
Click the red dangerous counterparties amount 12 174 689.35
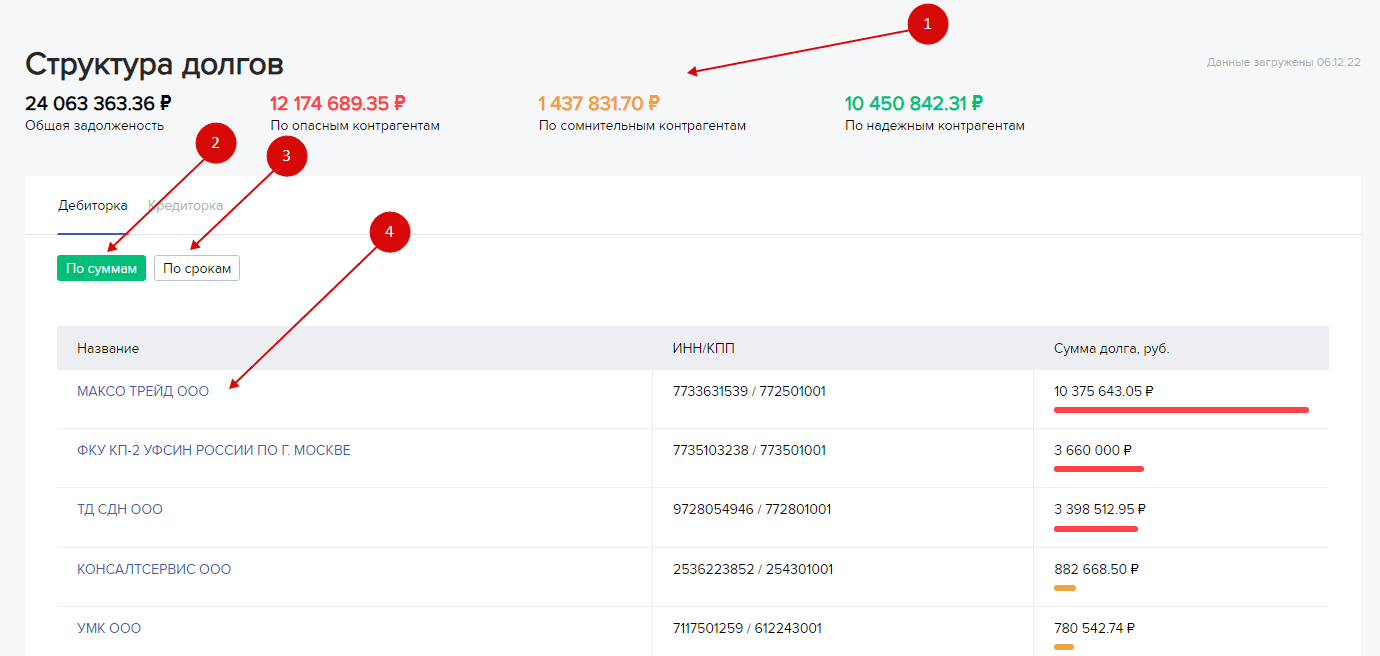(337, 103)
